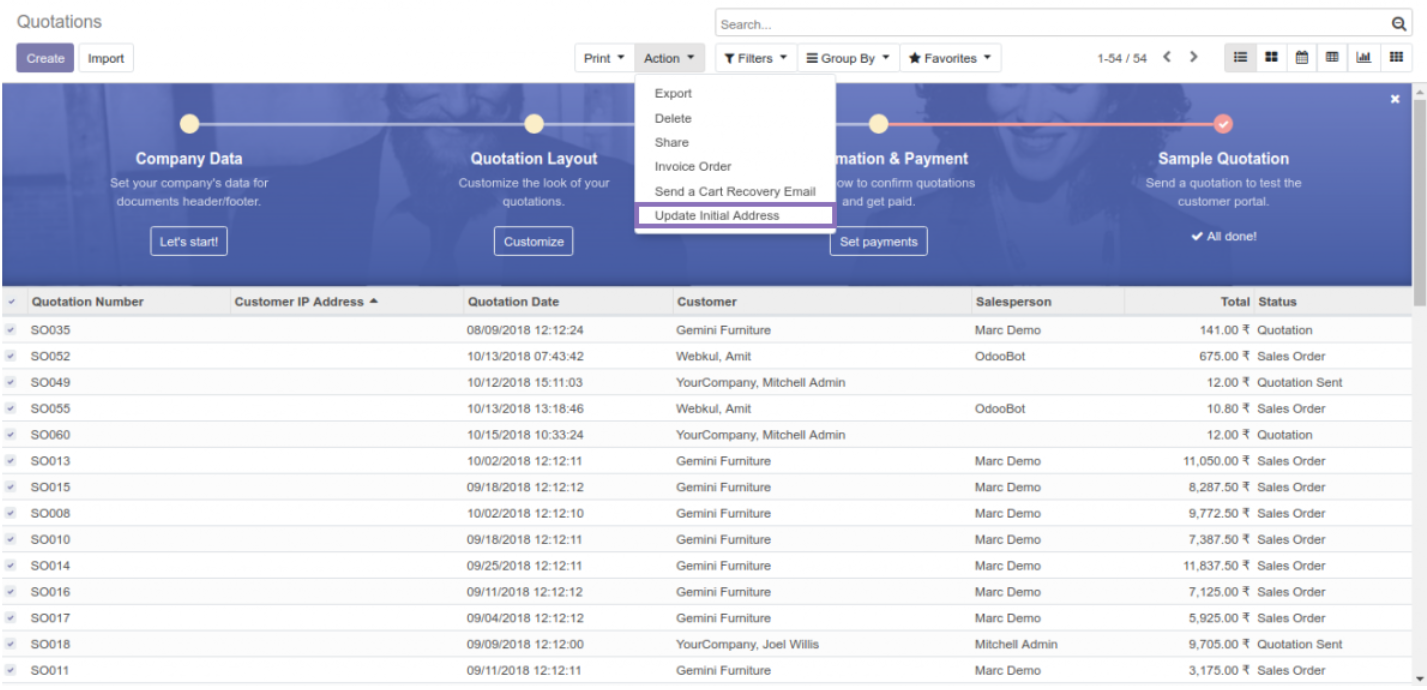This screenshot has width=1427, height=690.
Task: Click the search magnifier icon
Action: click(x=1399, y=24)
